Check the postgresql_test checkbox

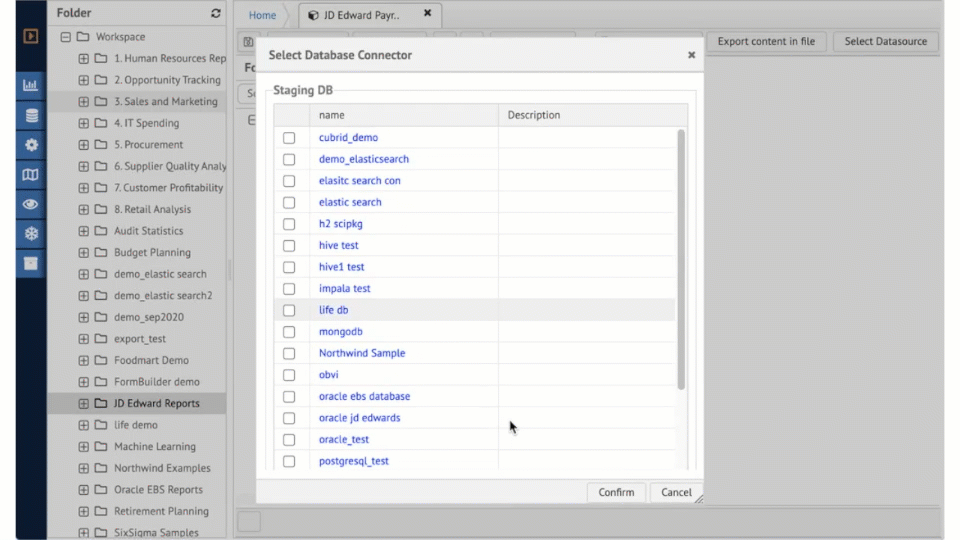point(289,461)
